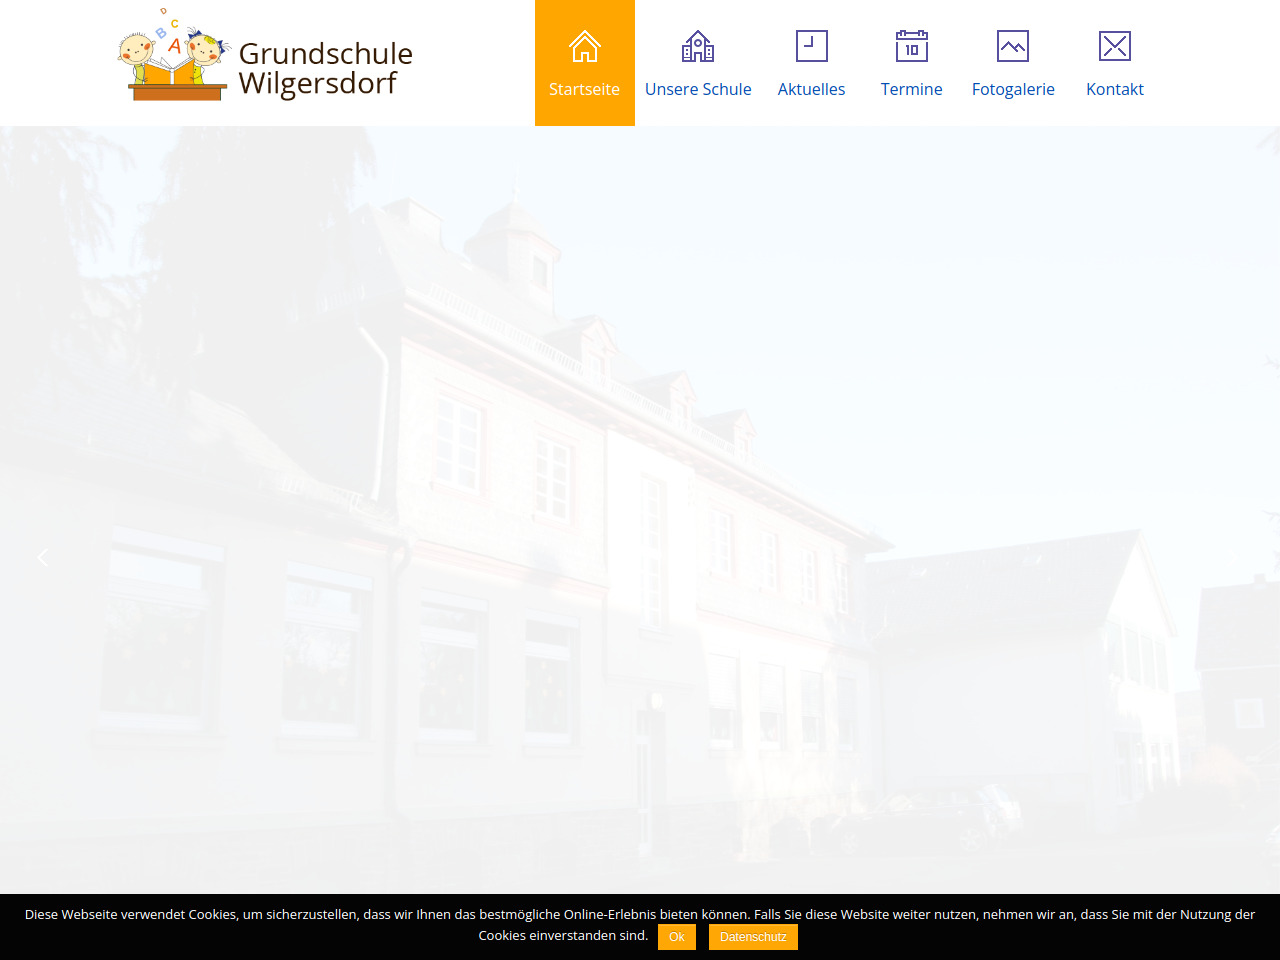Open the Datenschutz privacy button

pyautogui.click(x=753, y=937)
